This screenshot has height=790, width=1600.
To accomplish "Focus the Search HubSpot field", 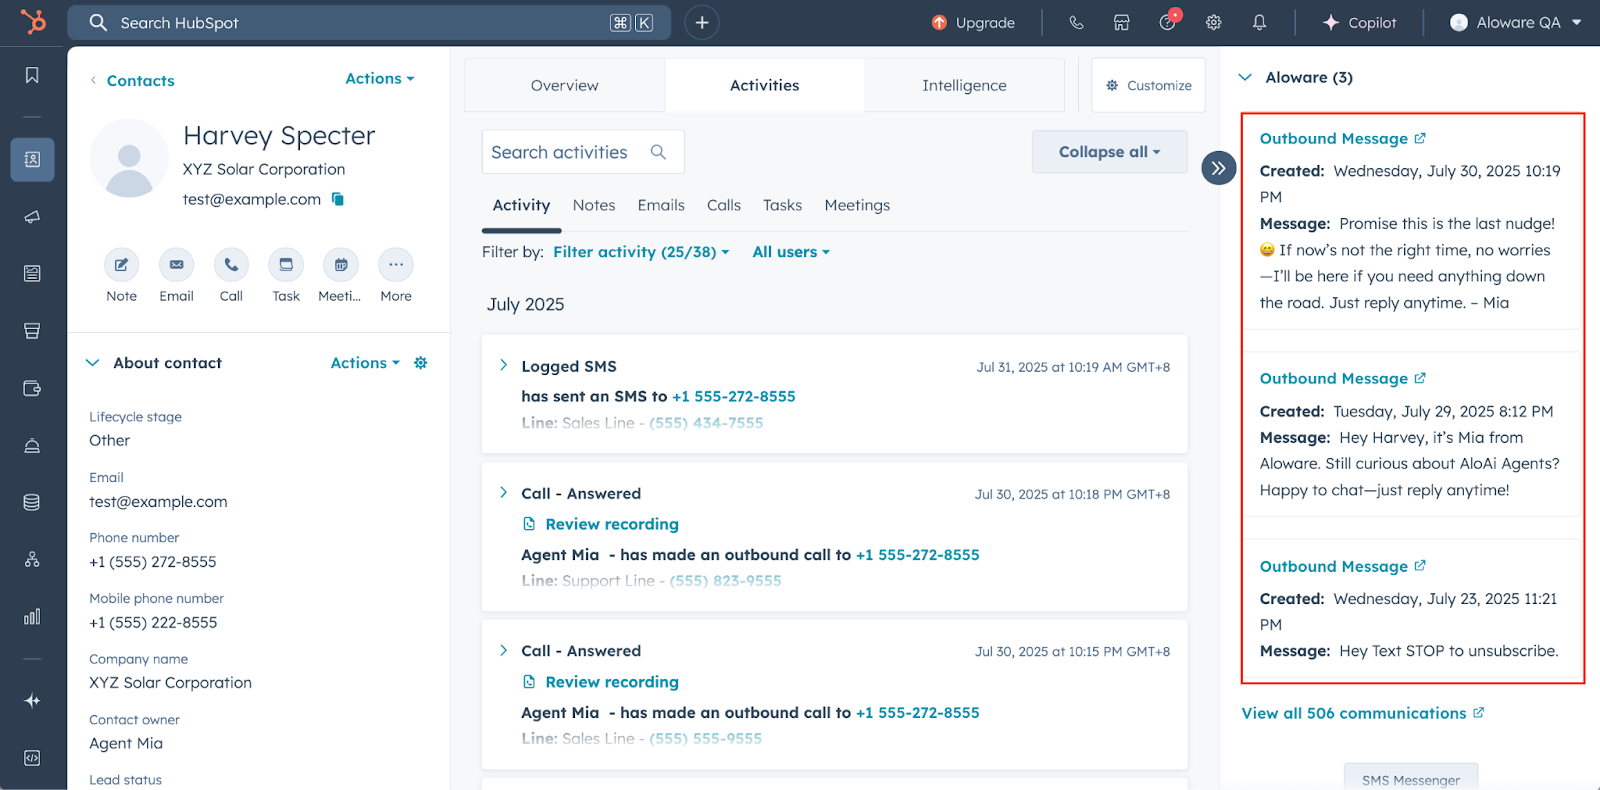I will click(369, 22).
